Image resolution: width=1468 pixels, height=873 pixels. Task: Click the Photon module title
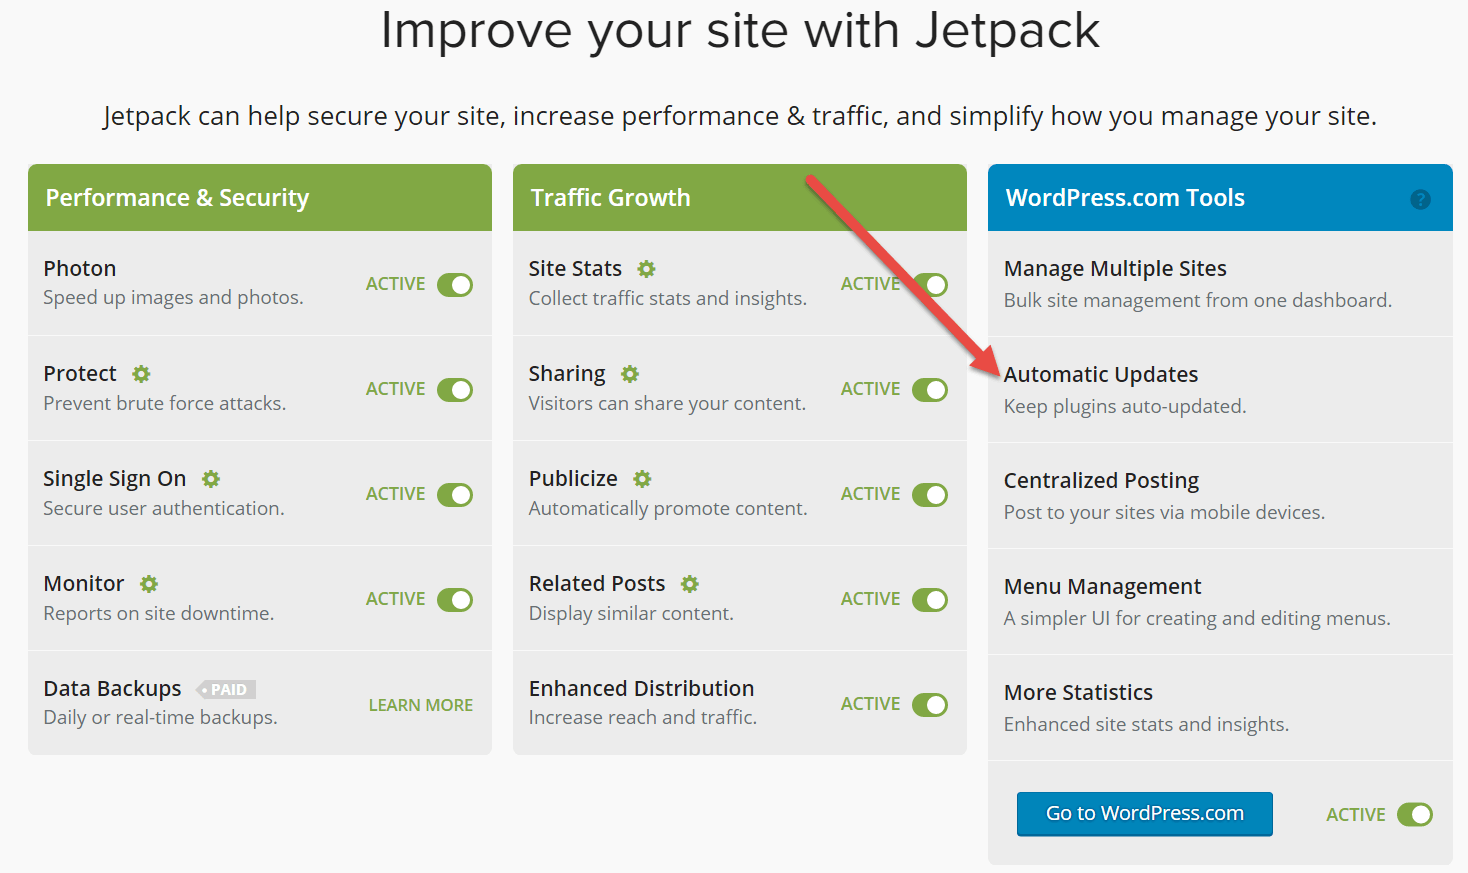tap(80, 269)
